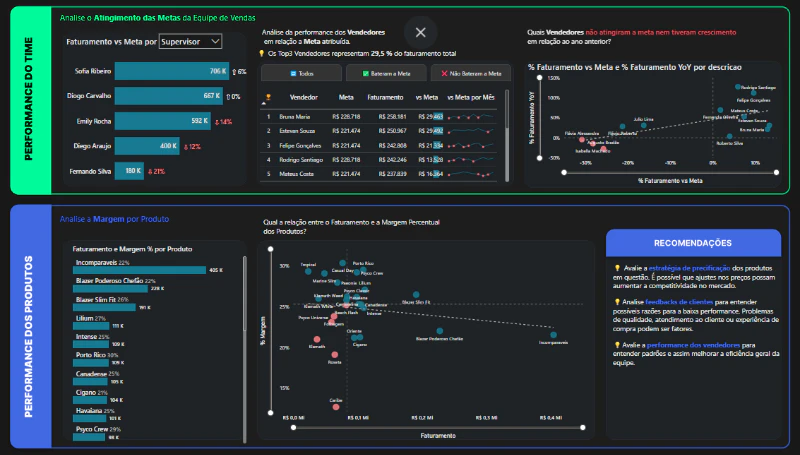800x455 pixels.
Task: Click Diego Araujo 400 K bar
Action: 147,146
